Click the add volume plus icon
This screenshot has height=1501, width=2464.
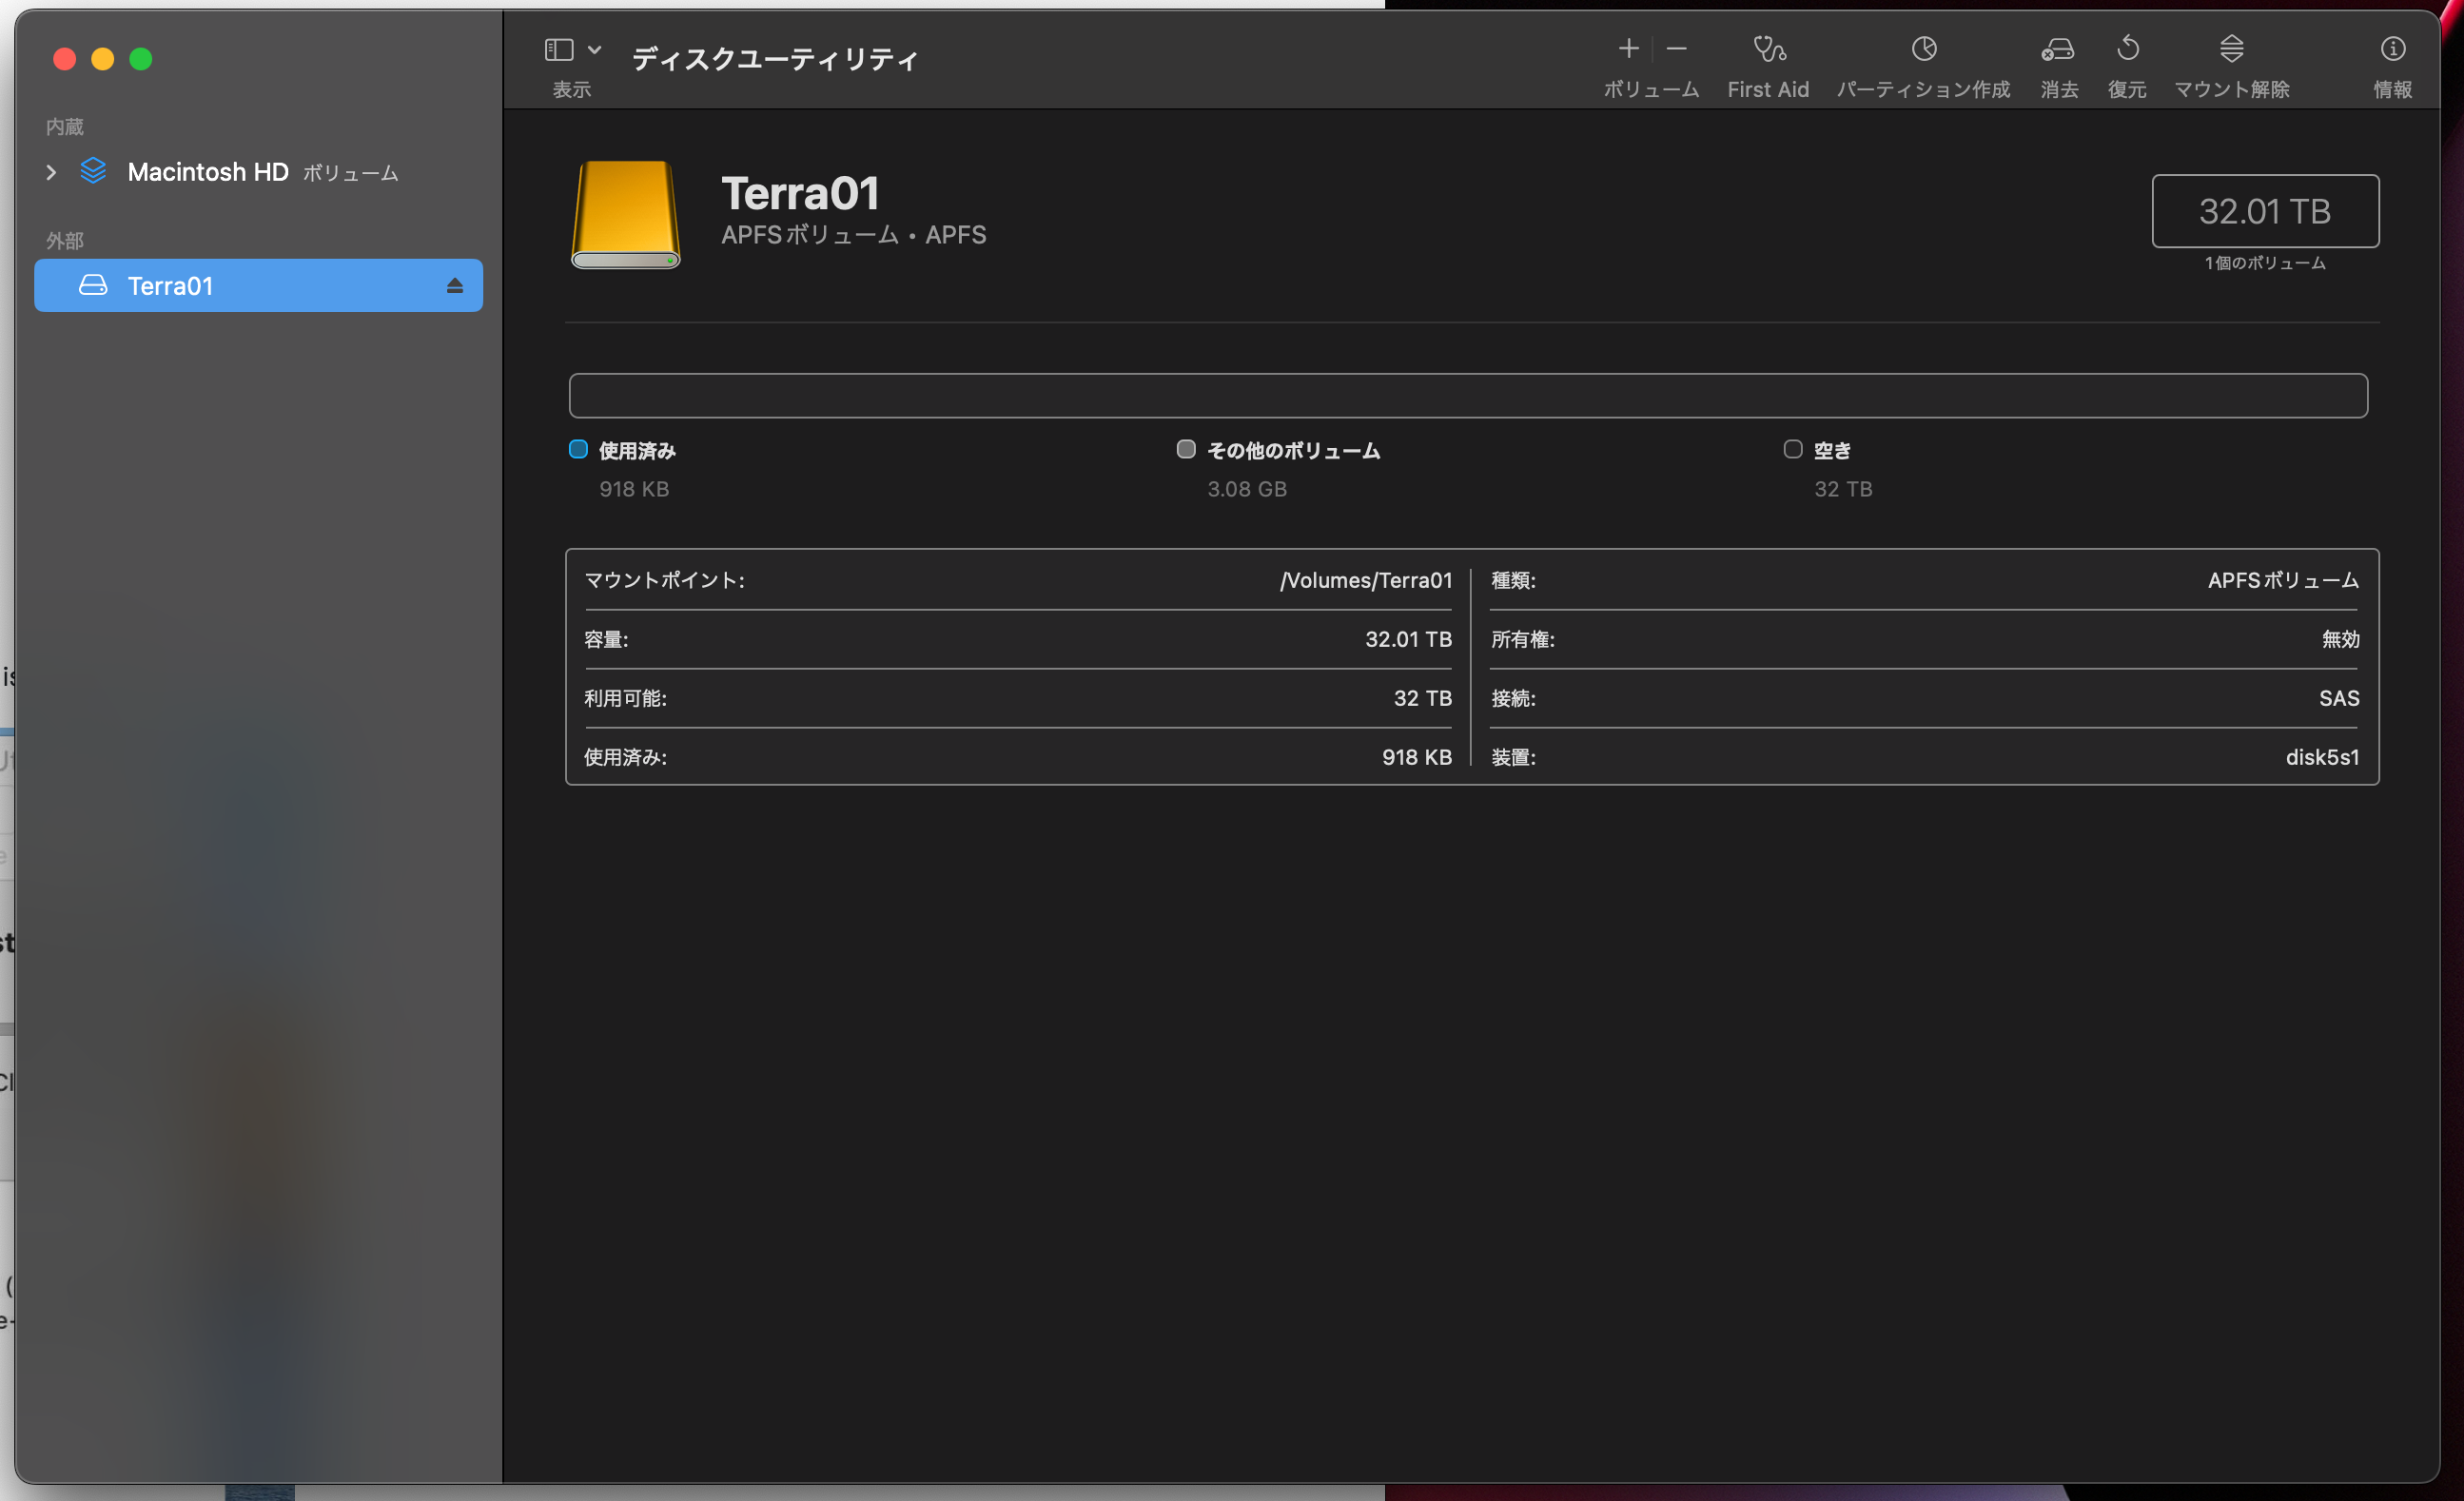[1628, 48]
